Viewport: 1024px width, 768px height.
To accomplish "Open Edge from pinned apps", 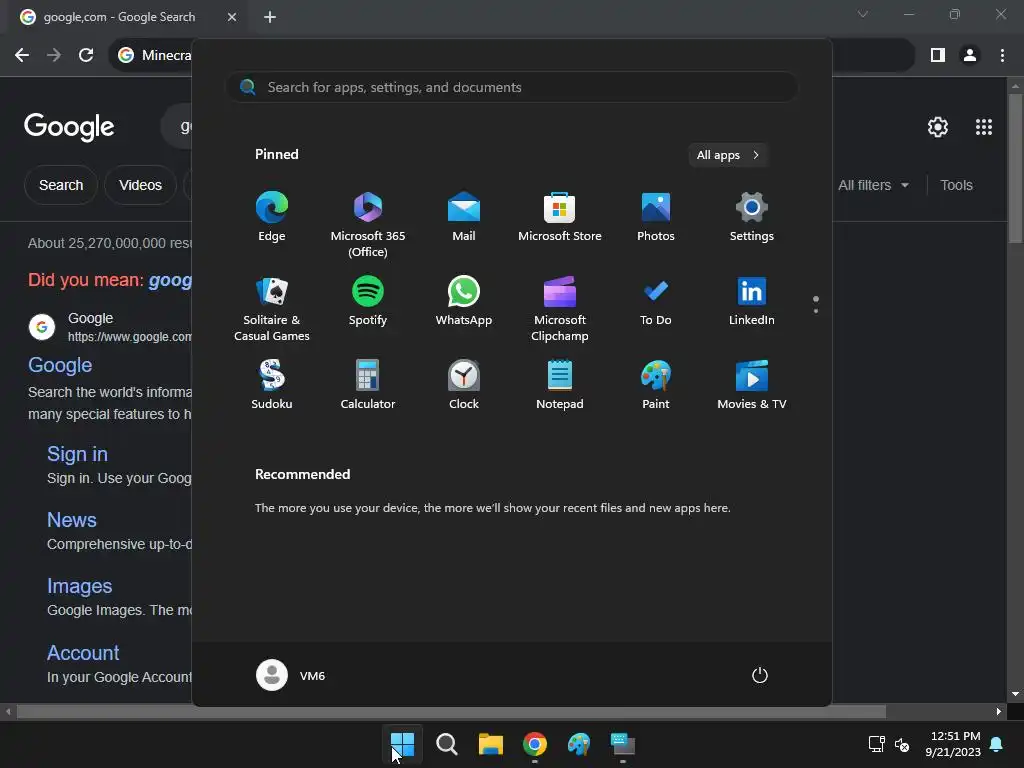I will point(272,217).
